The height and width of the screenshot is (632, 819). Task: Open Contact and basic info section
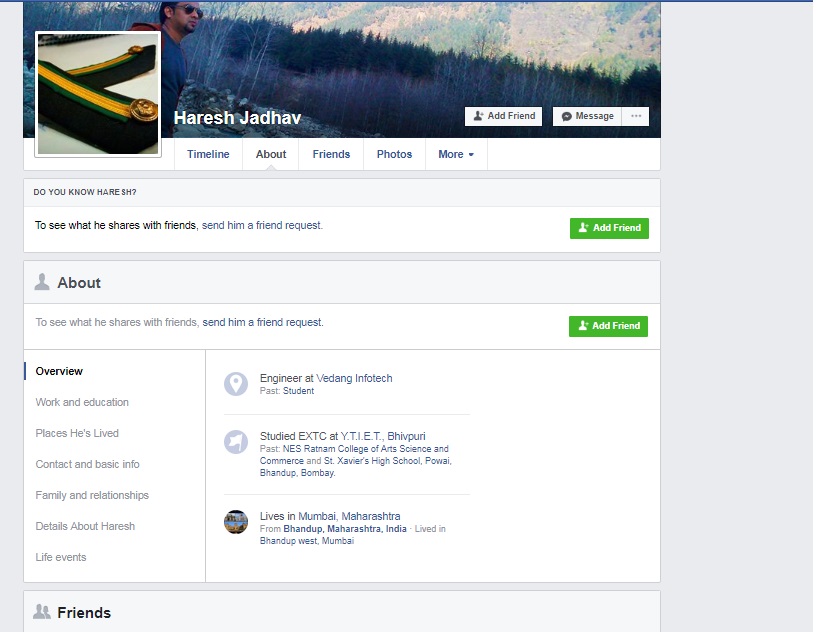[x=87, y=464]
